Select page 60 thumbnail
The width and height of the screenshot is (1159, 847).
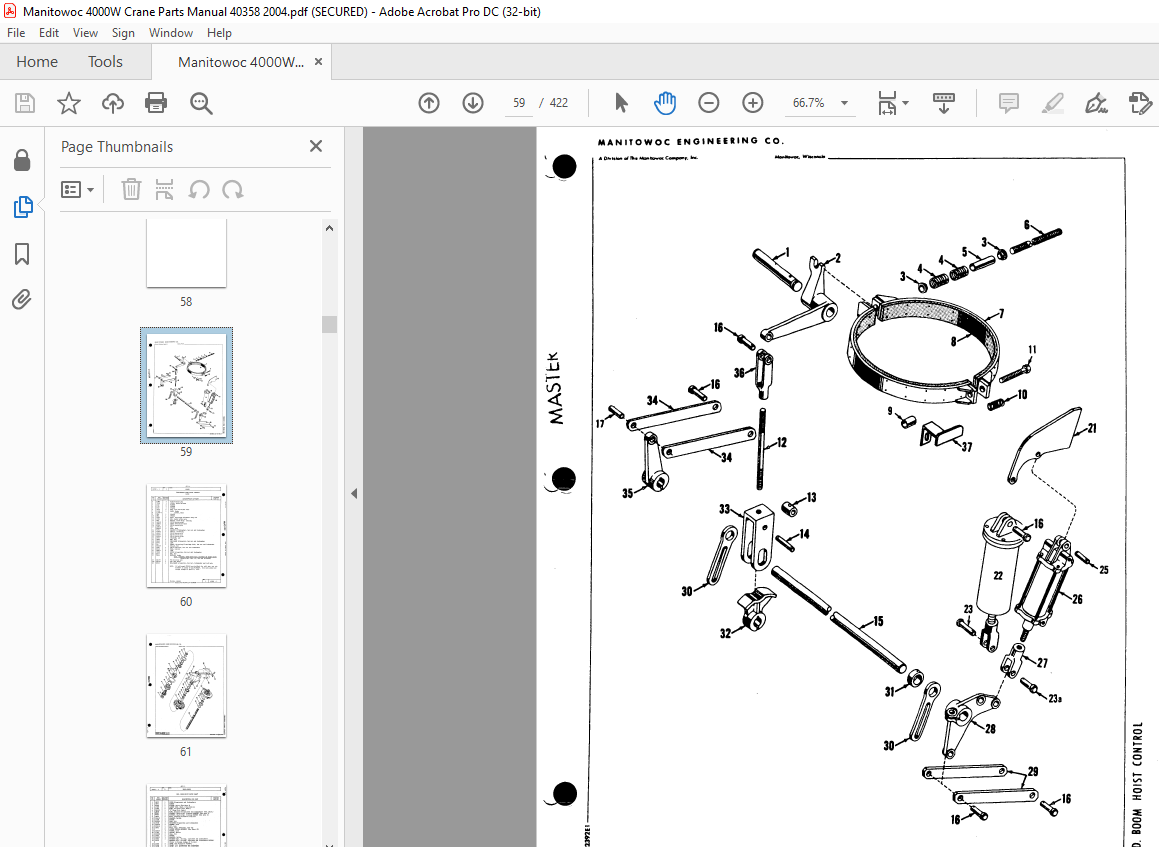(x=186, y=536)
